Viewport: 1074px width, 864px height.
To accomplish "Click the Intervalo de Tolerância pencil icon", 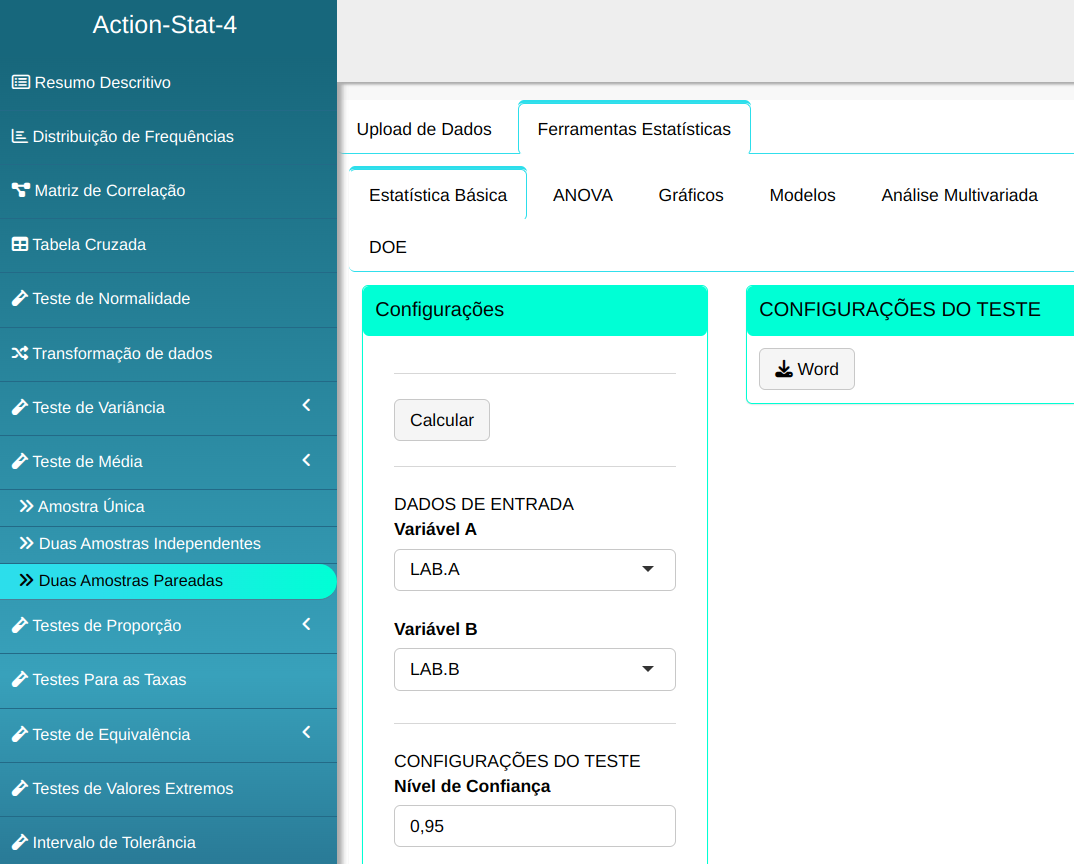I will [19, 842].
